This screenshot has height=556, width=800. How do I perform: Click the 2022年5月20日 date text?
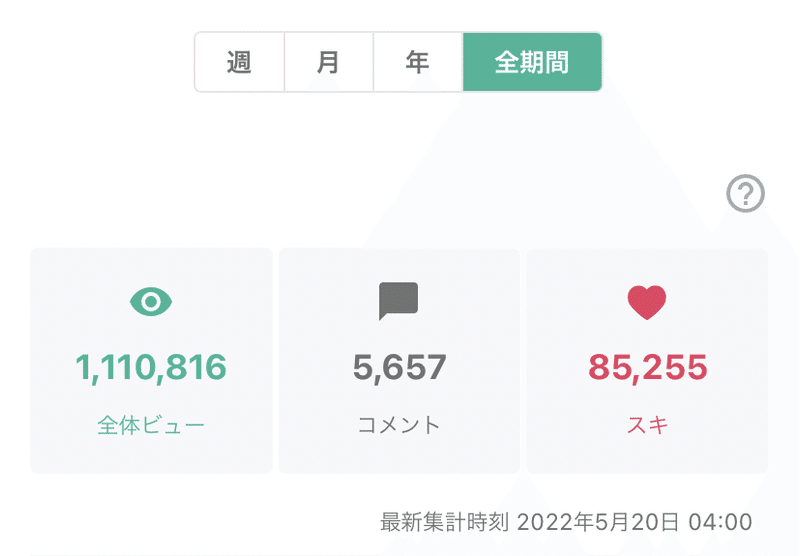598,522
